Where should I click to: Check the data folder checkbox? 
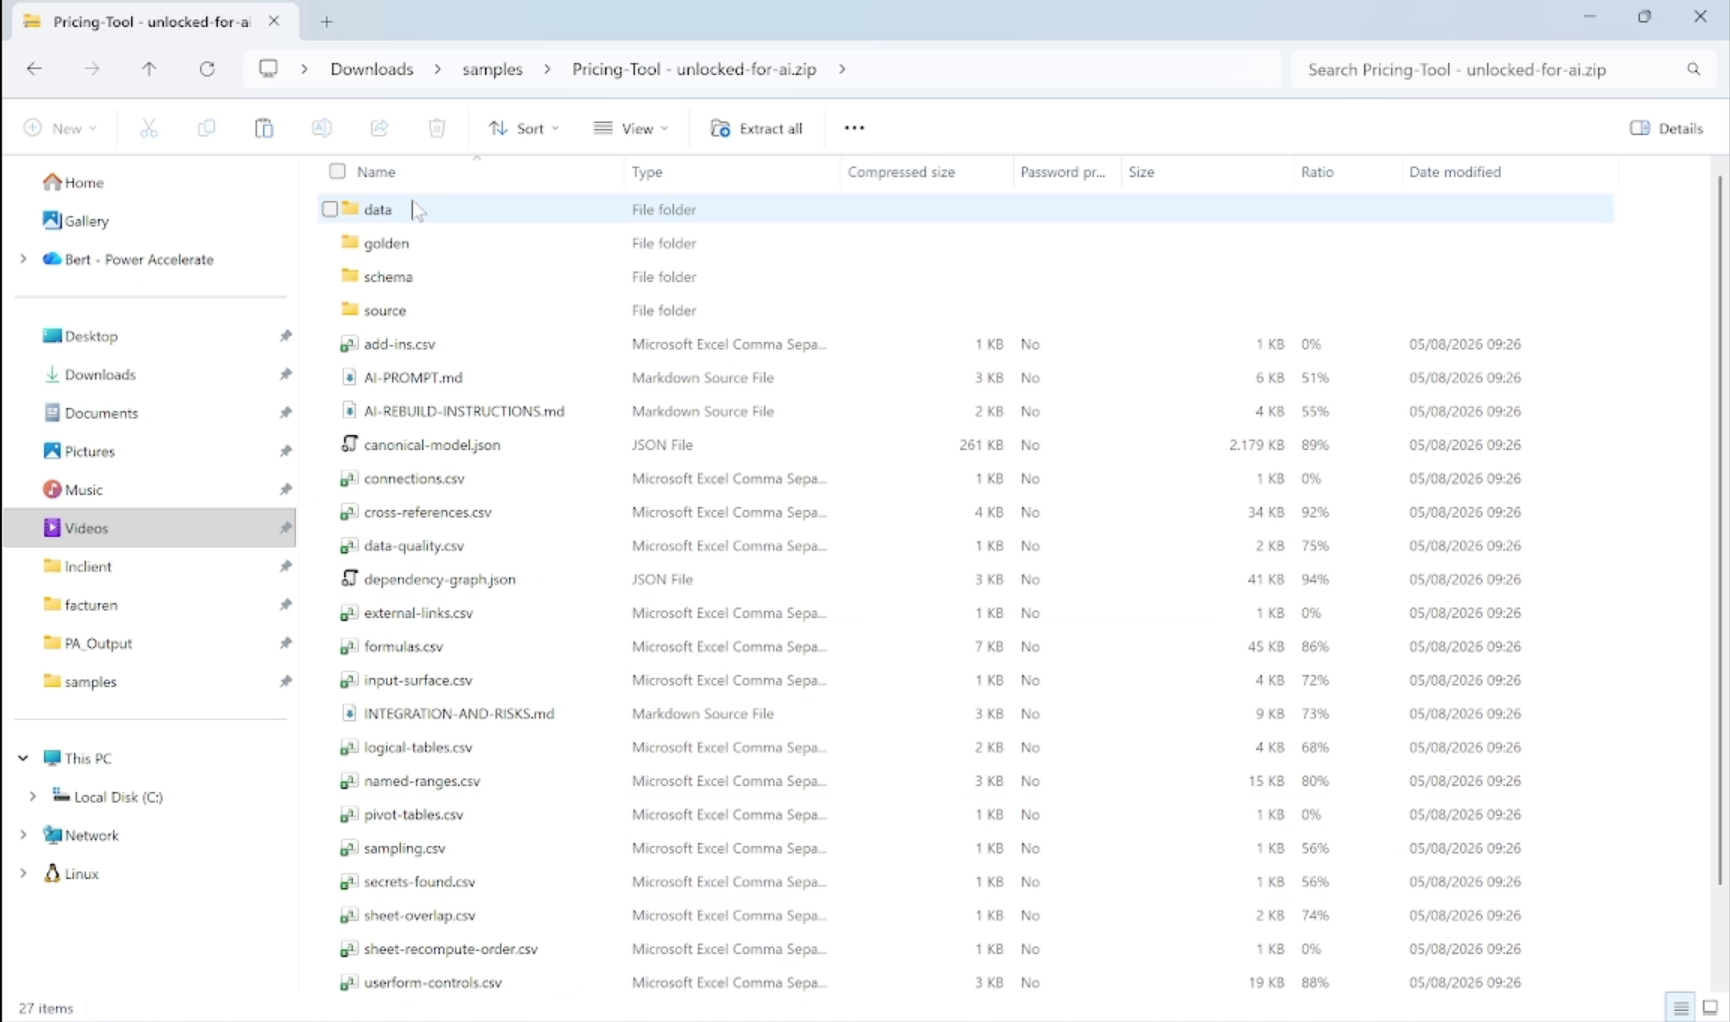click(329, 209)
